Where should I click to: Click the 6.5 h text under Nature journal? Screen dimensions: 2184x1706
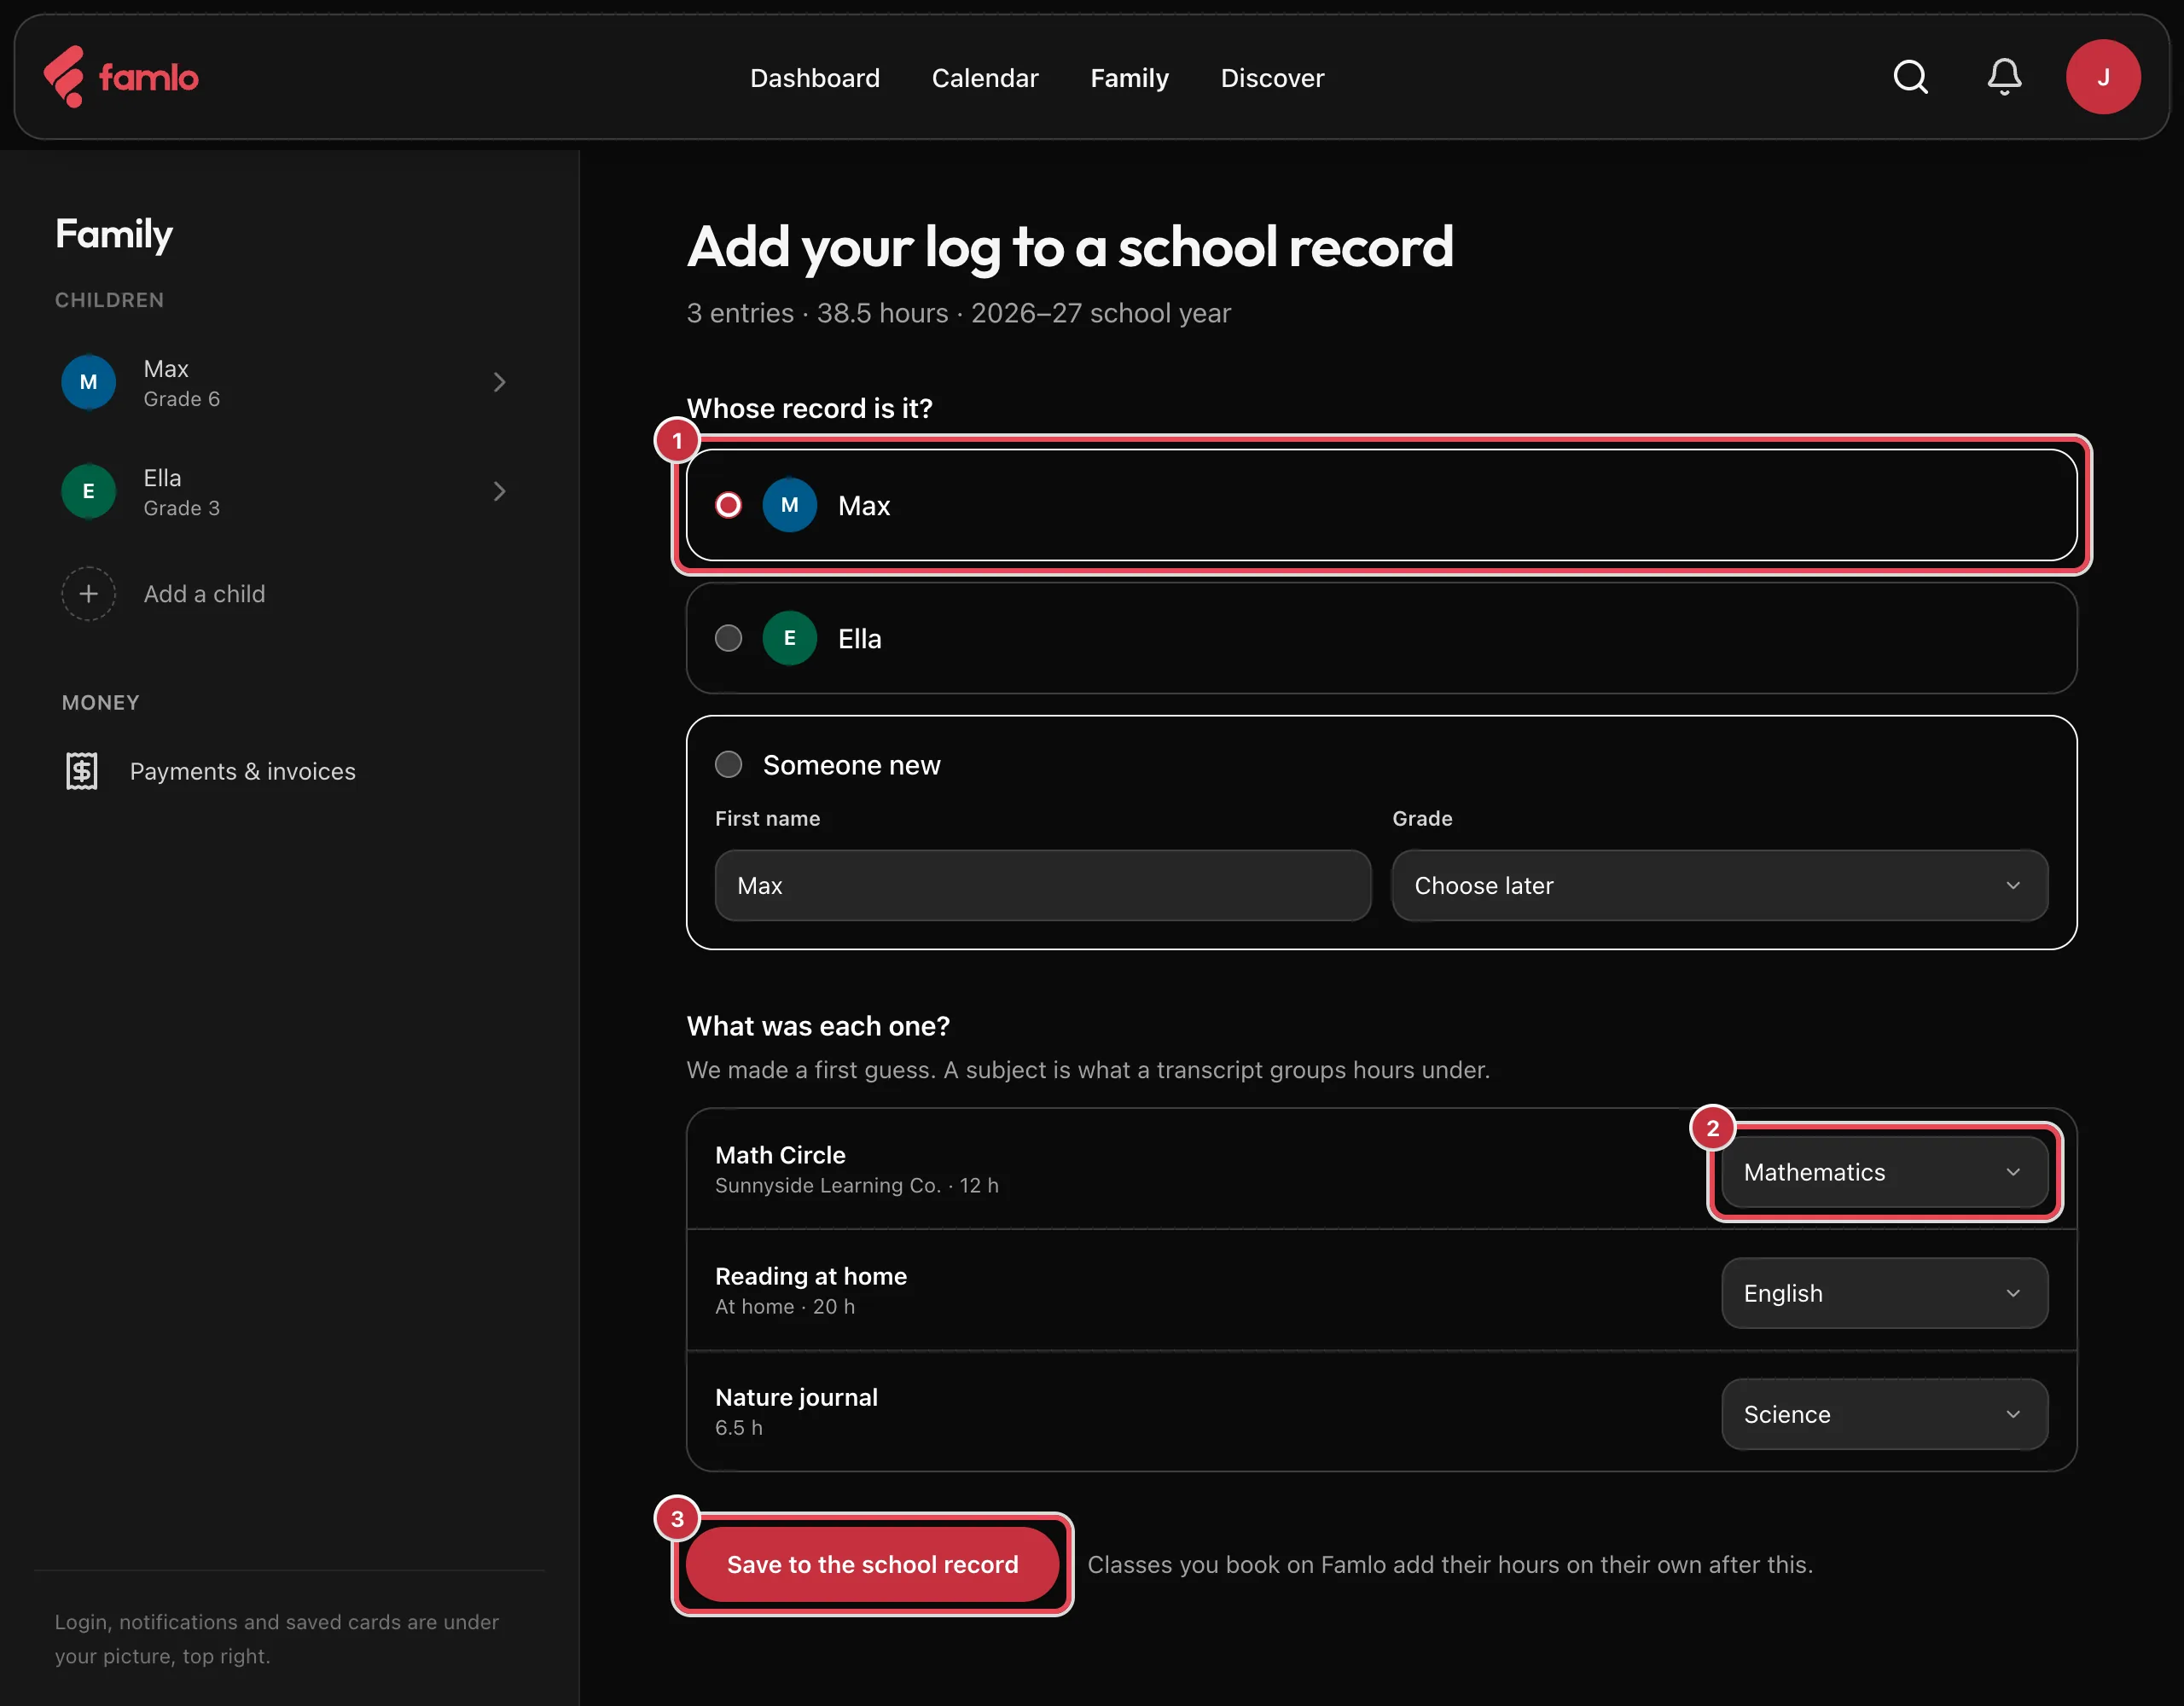(x=738, y=1427)
